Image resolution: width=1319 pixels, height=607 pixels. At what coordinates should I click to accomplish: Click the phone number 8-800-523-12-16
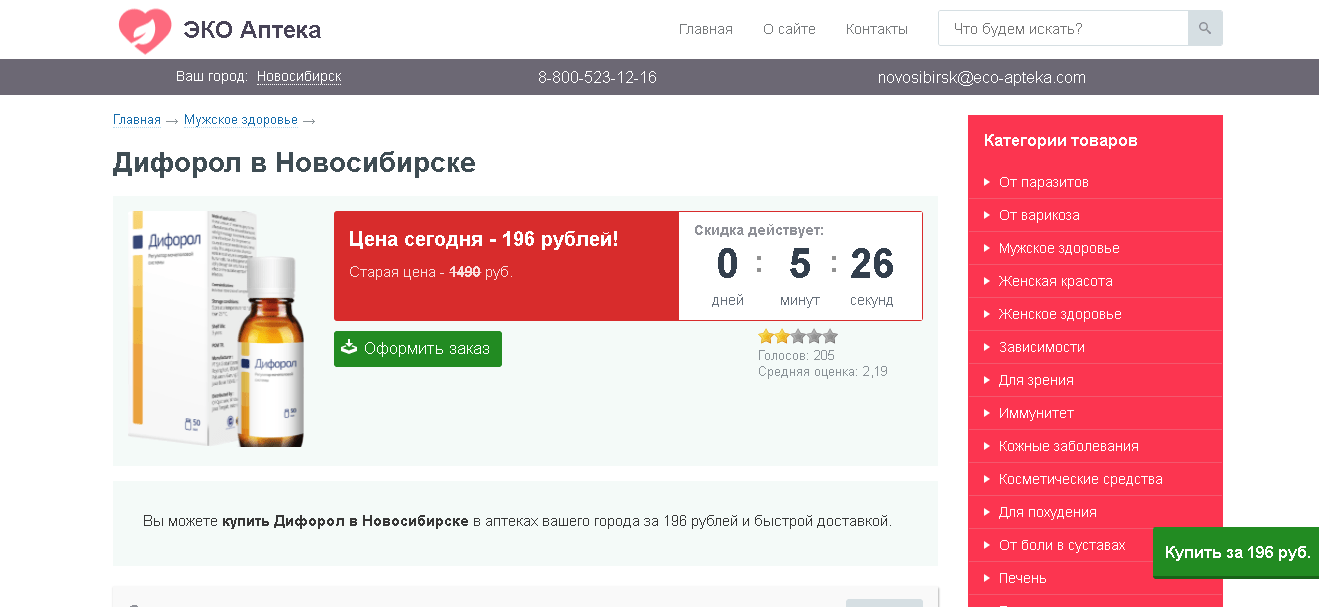(597, 77)
